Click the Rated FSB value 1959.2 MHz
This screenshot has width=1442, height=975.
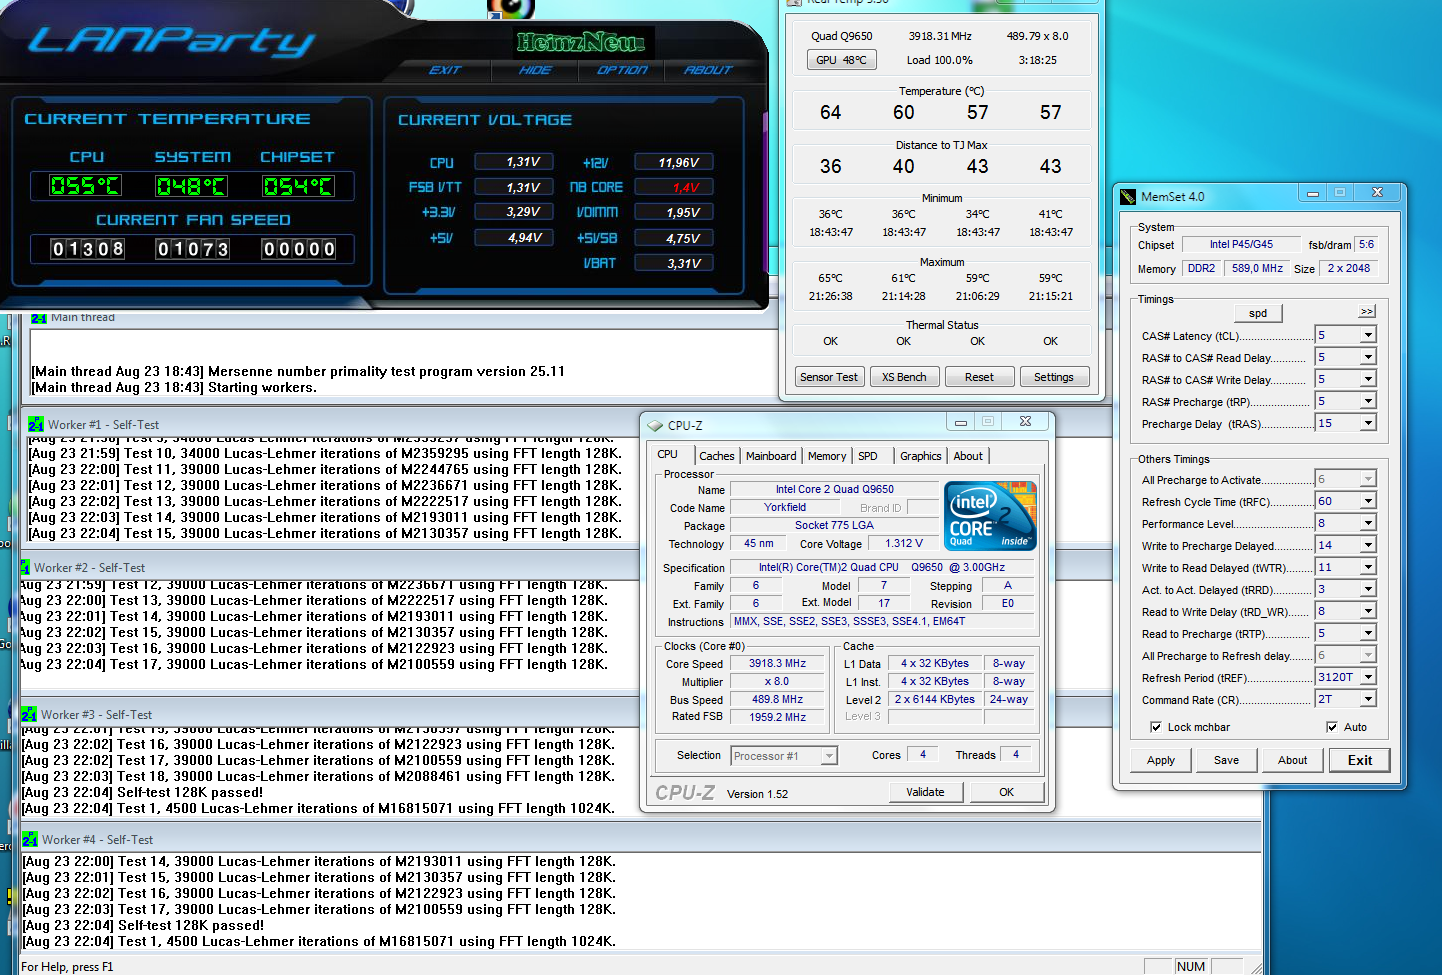(777, 717)
